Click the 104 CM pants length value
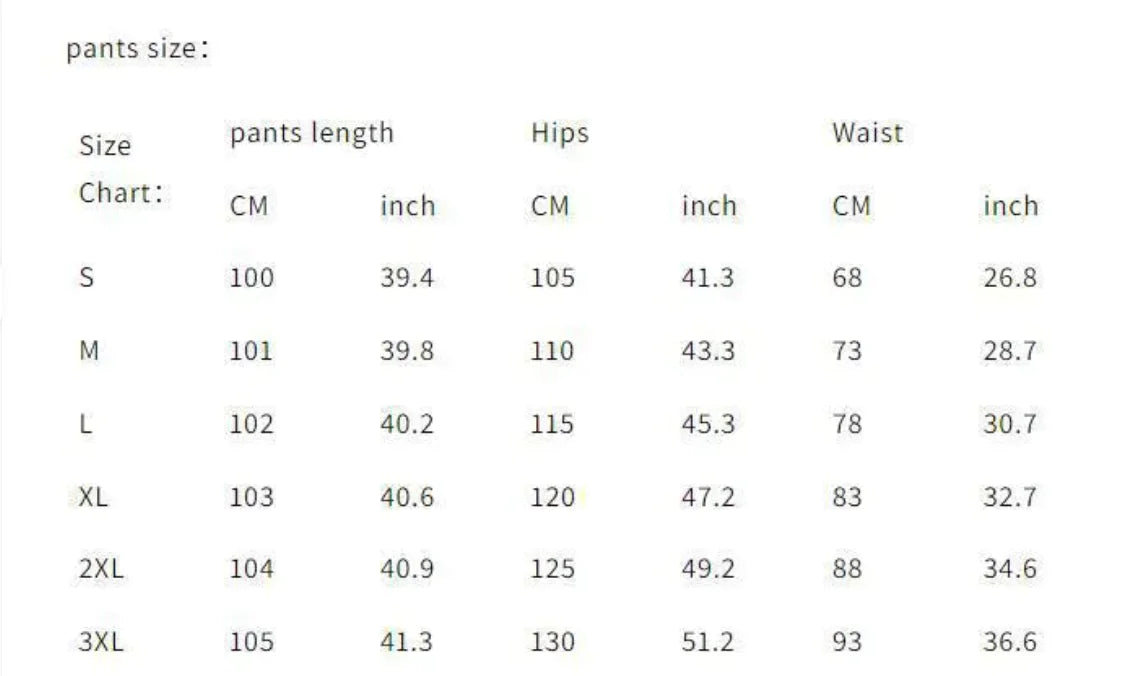Screen dimensions: 1128x676 [251, 569]
